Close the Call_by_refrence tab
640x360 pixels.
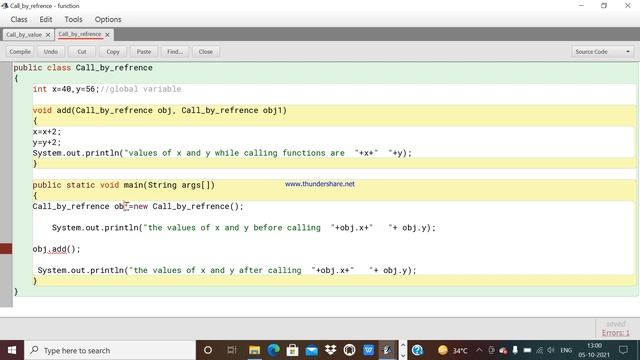point(107,35)
